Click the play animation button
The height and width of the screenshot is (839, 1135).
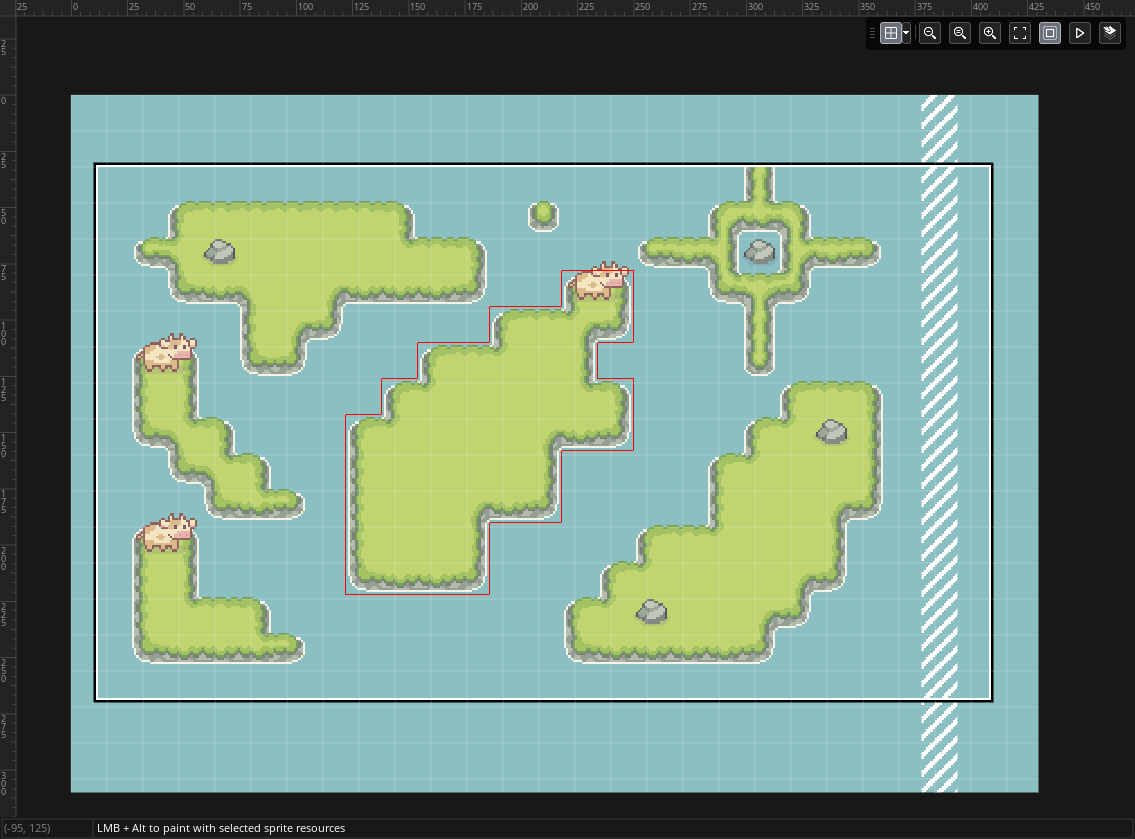(1079, 33)
